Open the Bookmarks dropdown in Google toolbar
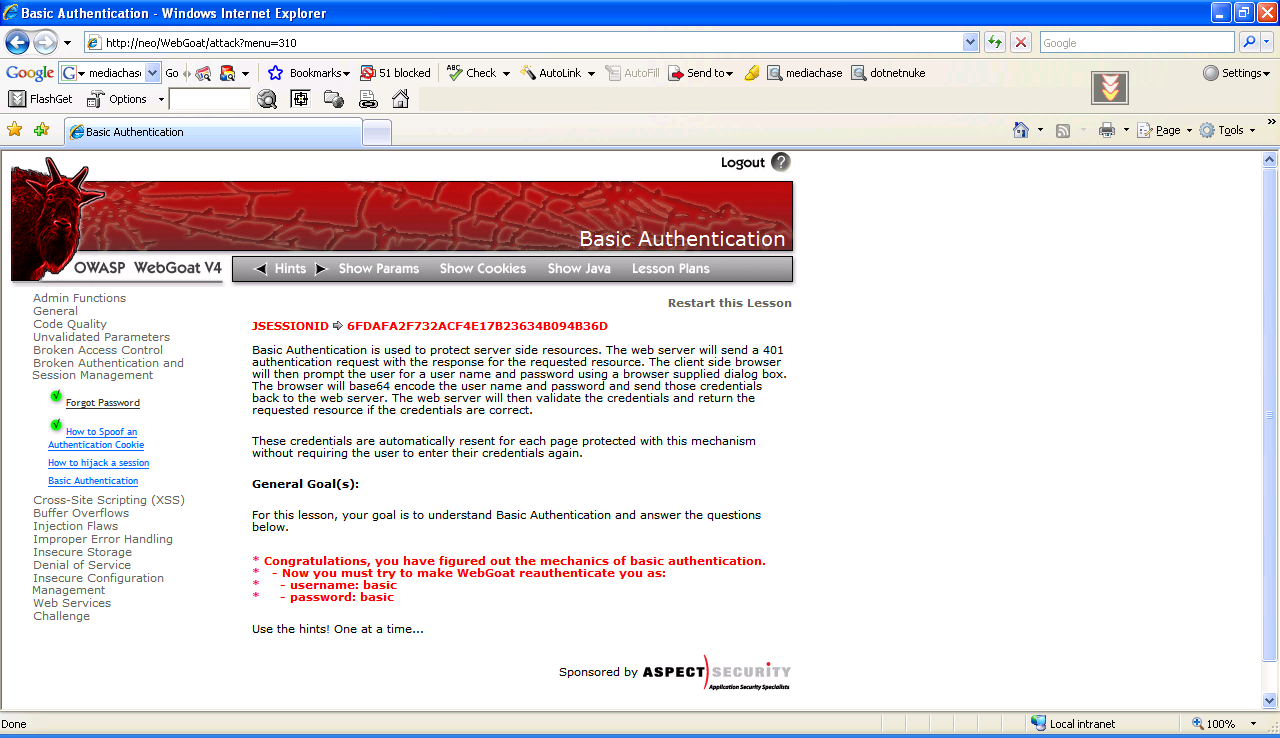The width and height of the screenshot is (1280, 738). 310,73
